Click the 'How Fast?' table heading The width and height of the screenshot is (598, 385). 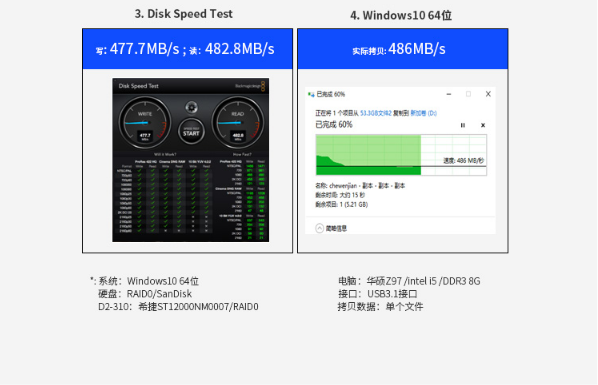point(242,155)
